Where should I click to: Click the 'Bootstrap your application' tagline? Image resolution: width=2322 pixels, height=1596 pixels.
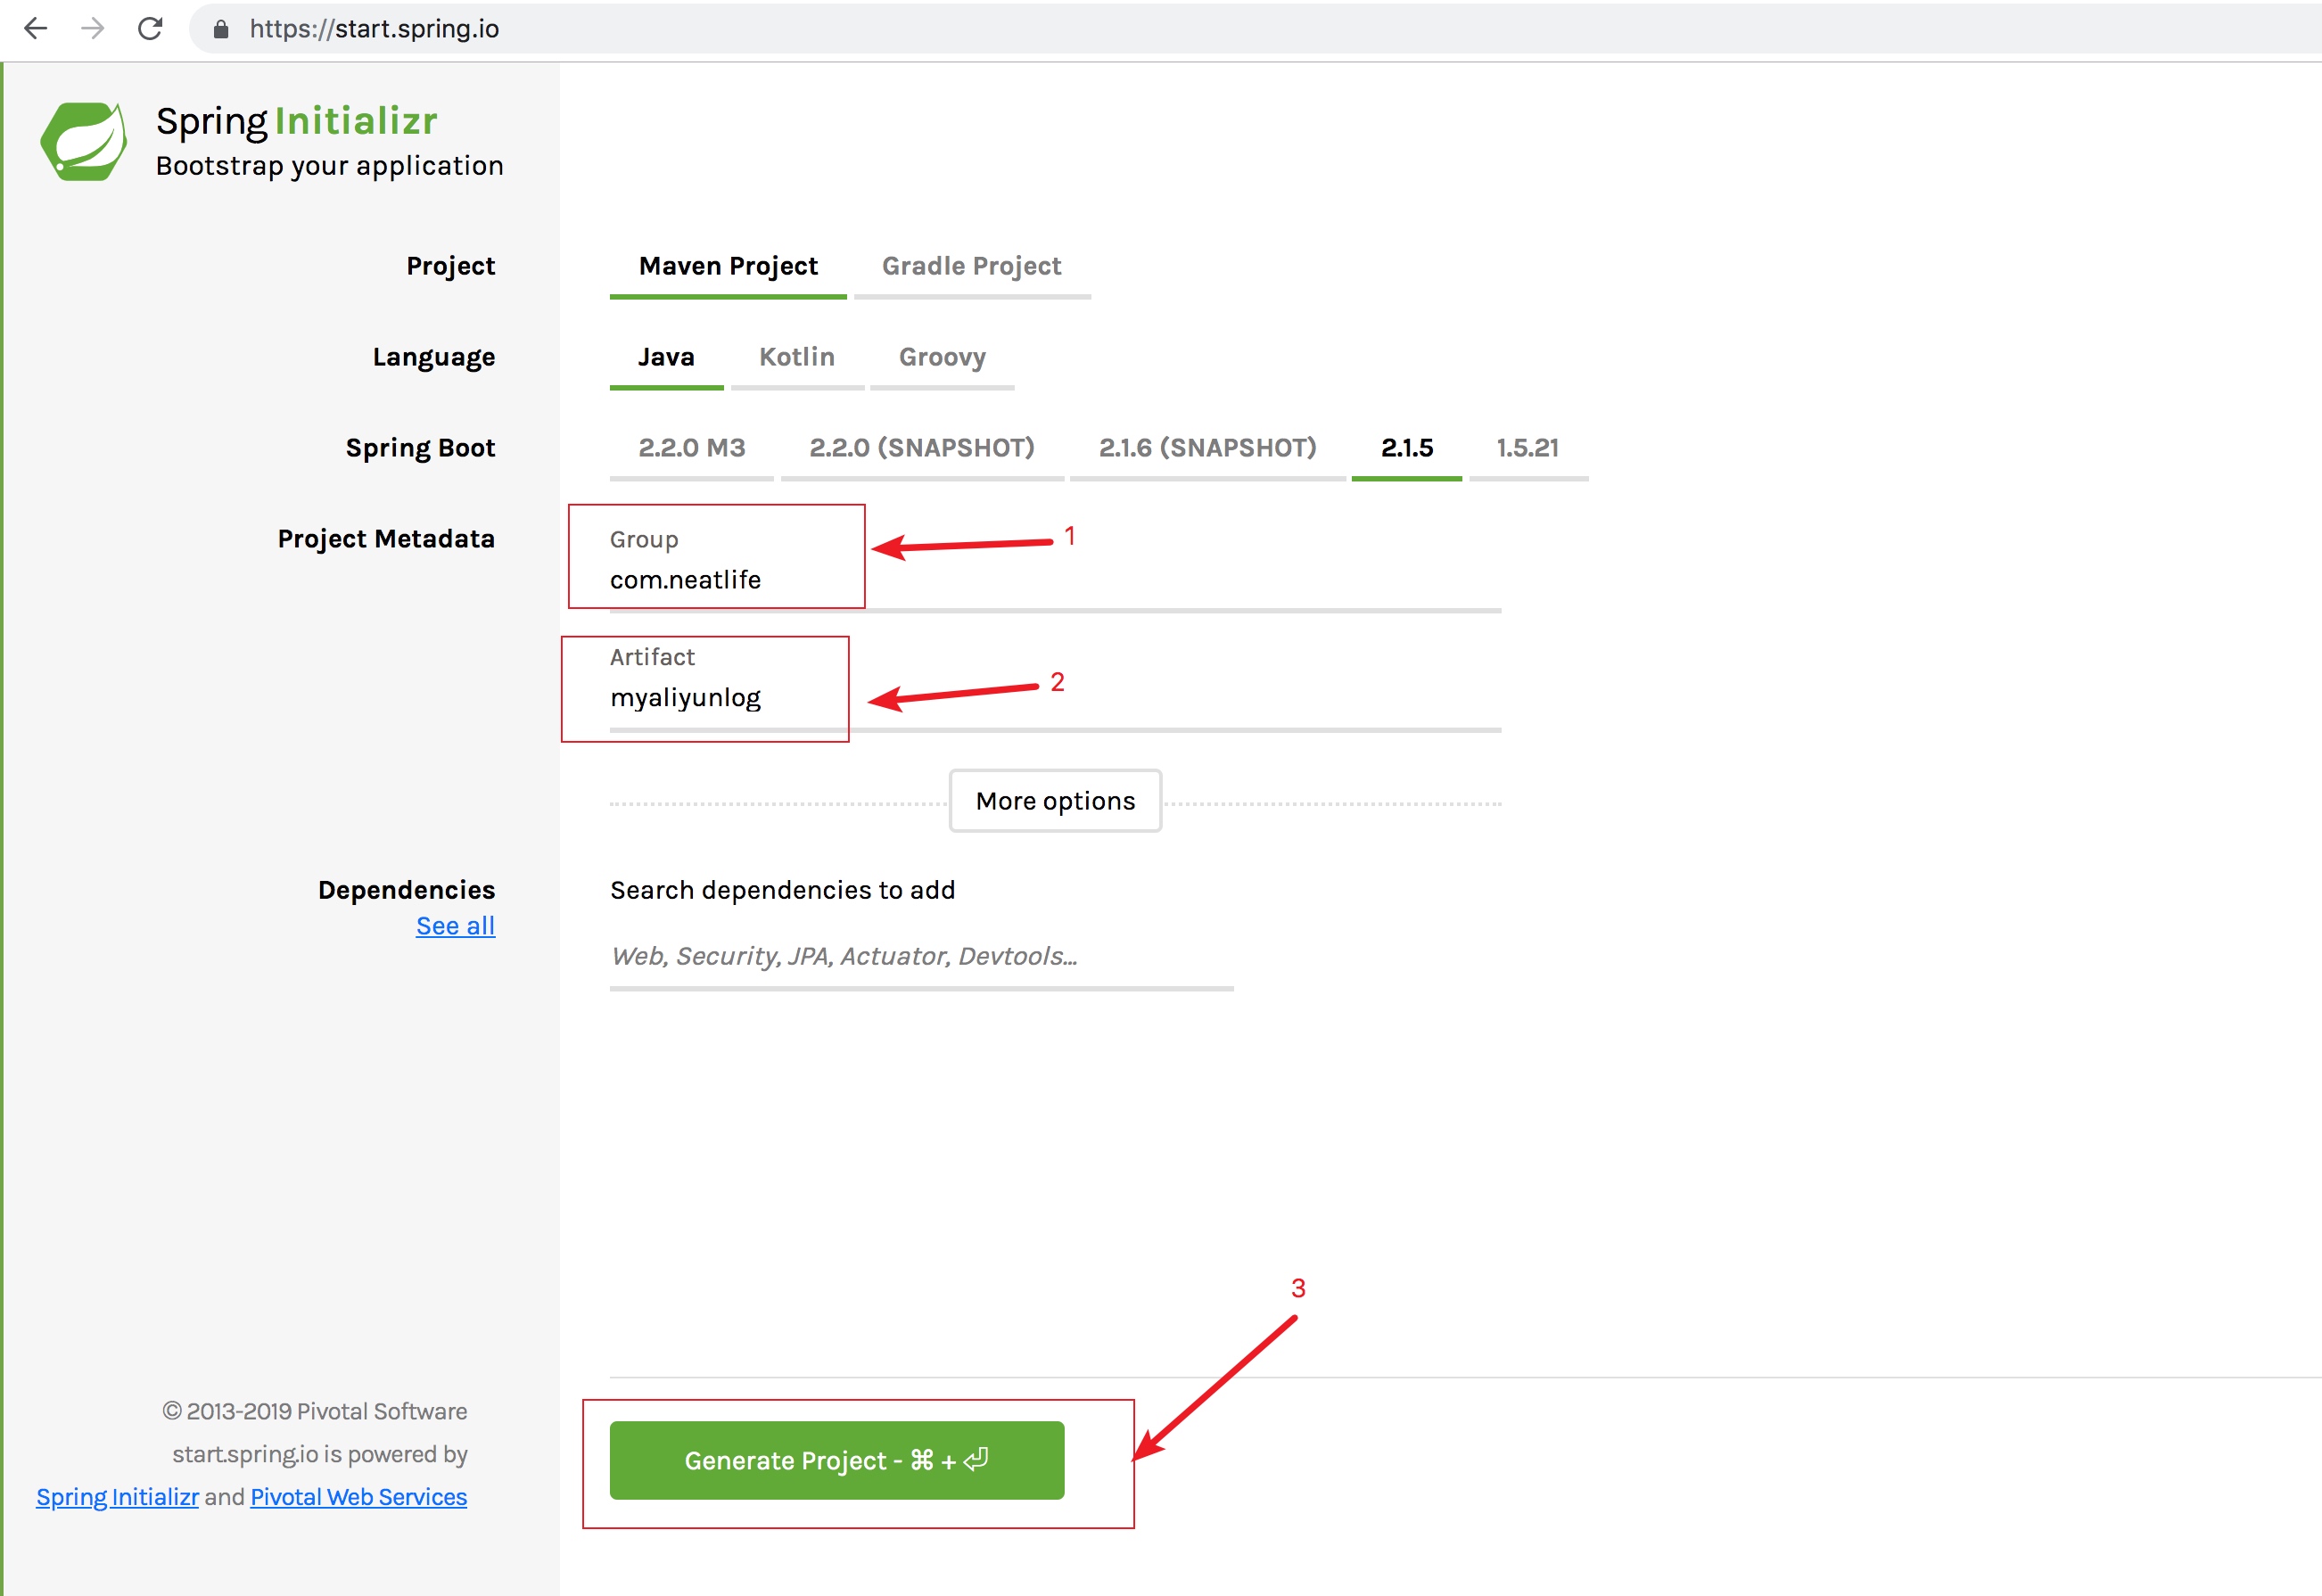330,166
